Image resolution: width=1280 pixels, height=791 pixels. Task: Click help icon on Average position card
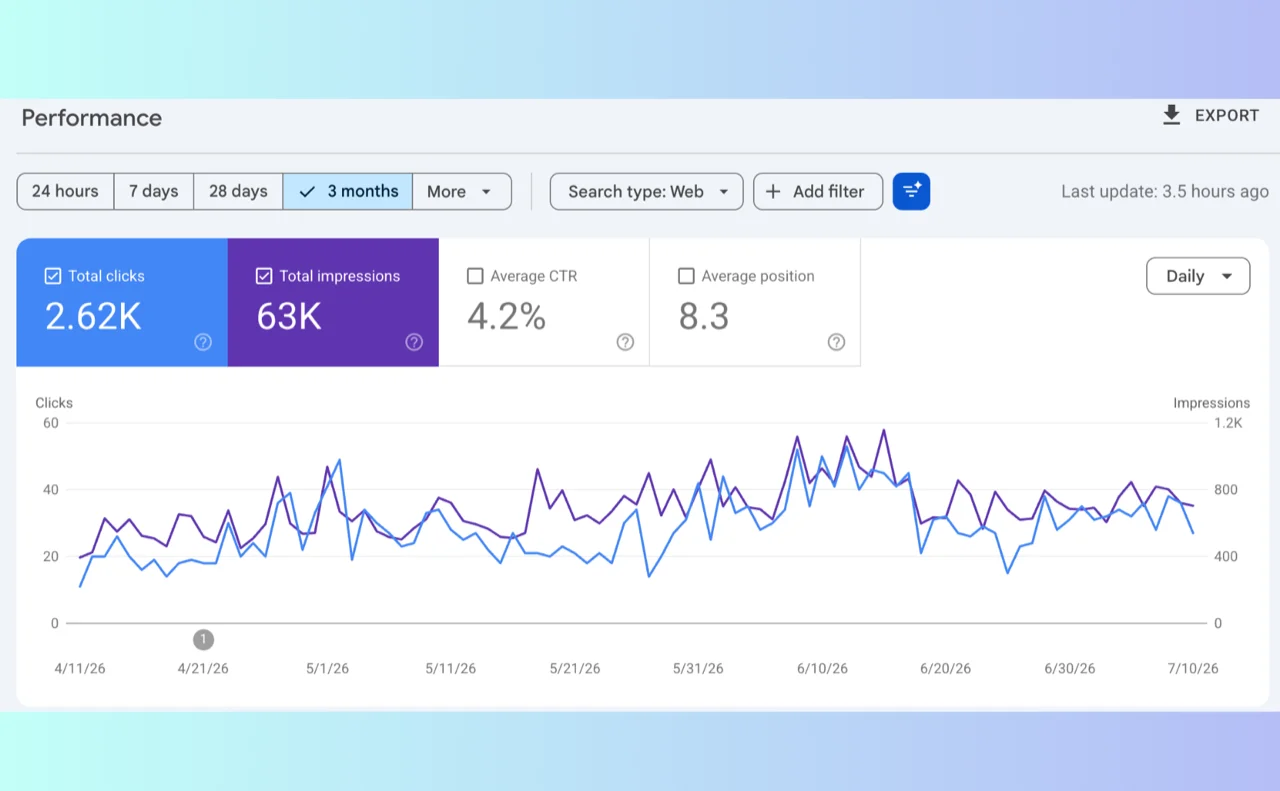[x=836, y=342]
